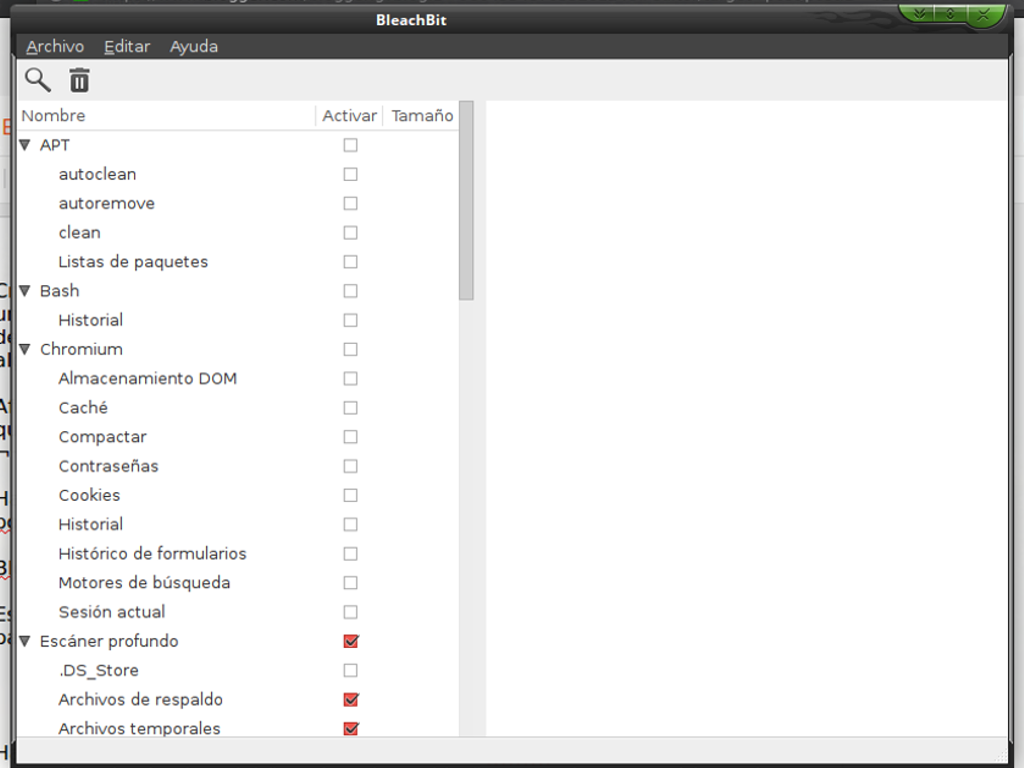Viewport: 1024px width, 768px height.
Task: Uncheck Archivos temporales
Action: 350,728
